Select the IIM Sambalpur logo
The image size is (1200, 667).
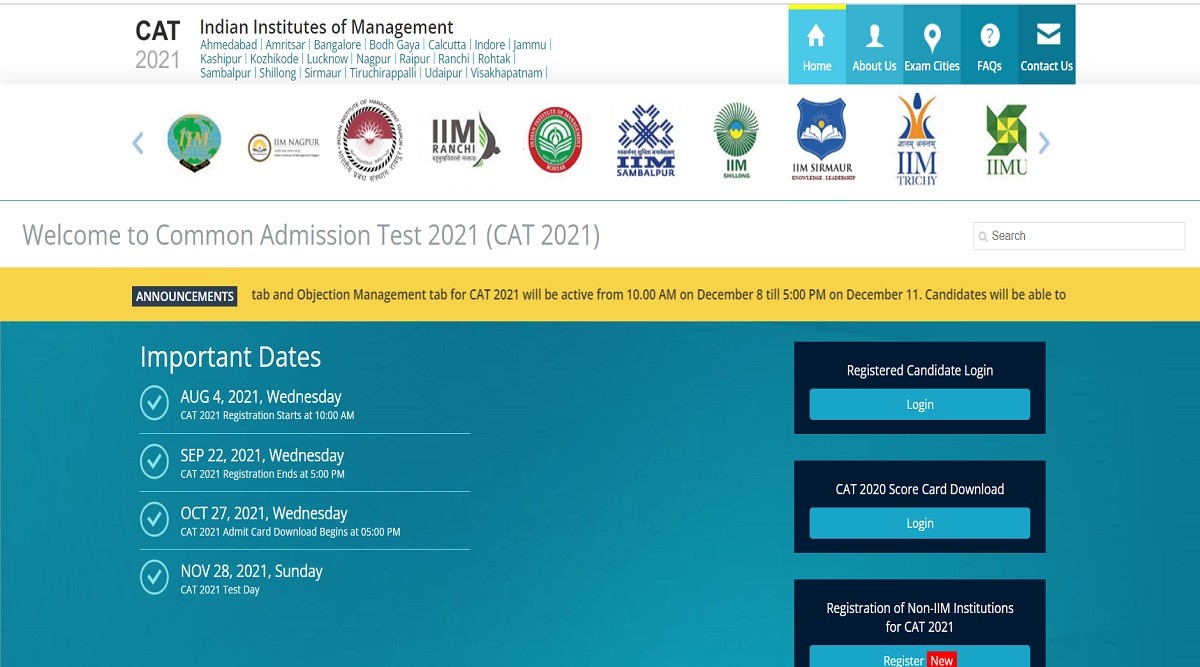[645, 142]
